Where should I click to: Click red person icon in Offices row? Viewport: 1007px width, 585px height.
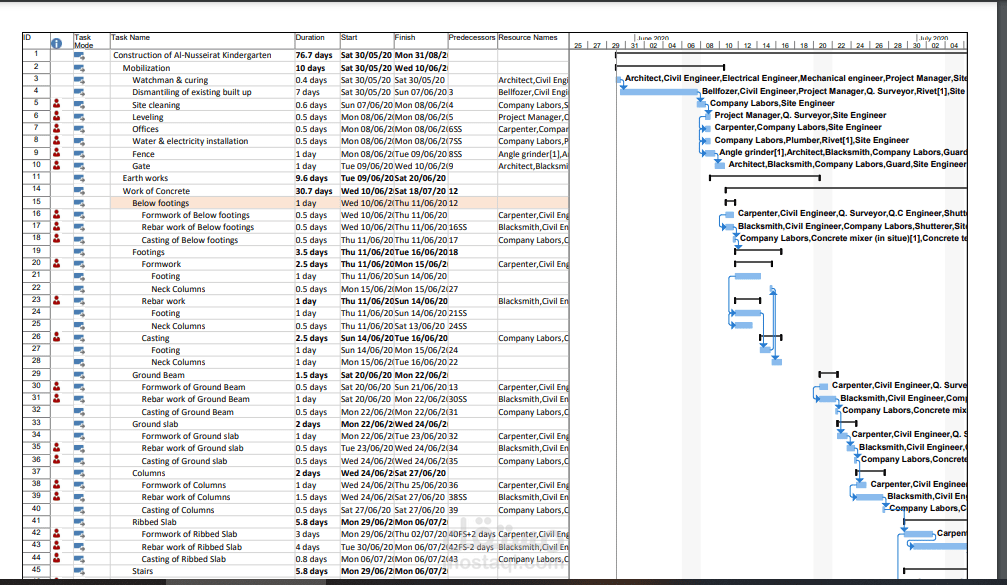click(57, 128)
